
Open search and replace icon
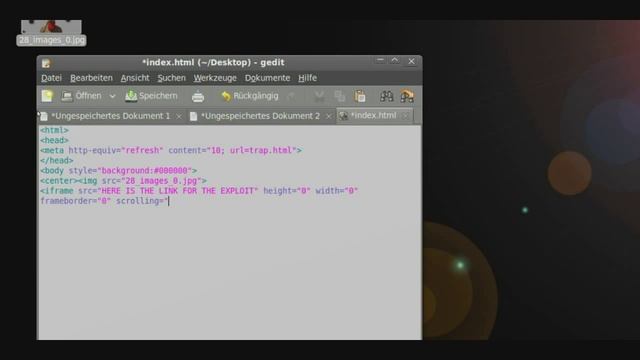(x=407, y=96)
